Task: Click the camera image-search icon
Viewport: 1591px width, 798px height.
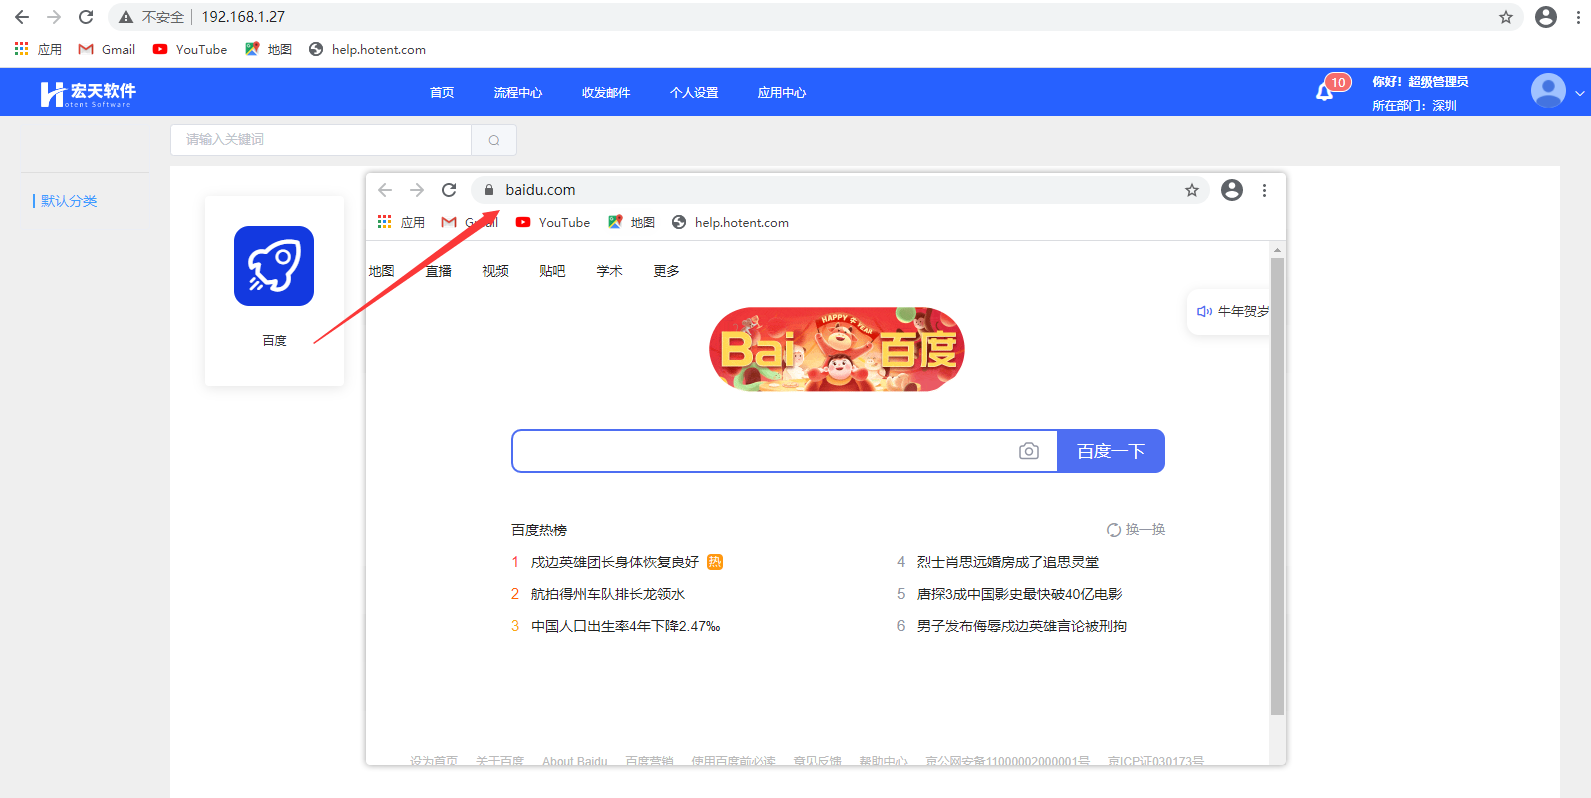Action: [1029, 451]
